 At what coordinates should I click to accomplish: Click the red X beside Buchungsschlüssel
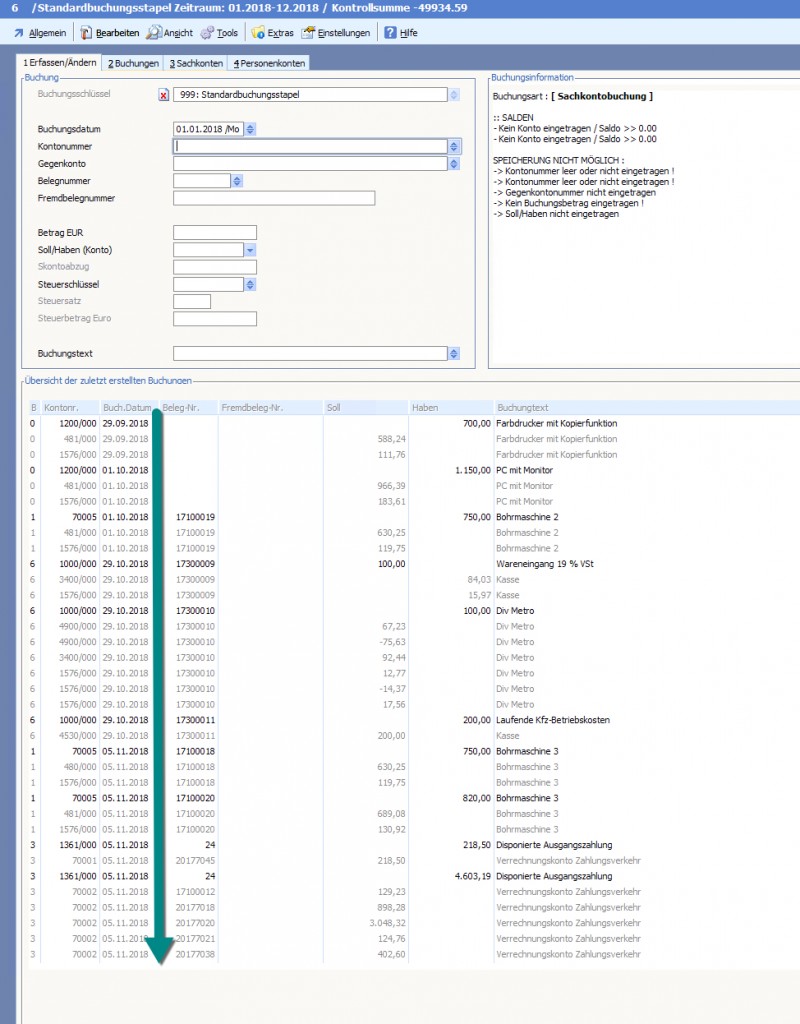[164, 95]
